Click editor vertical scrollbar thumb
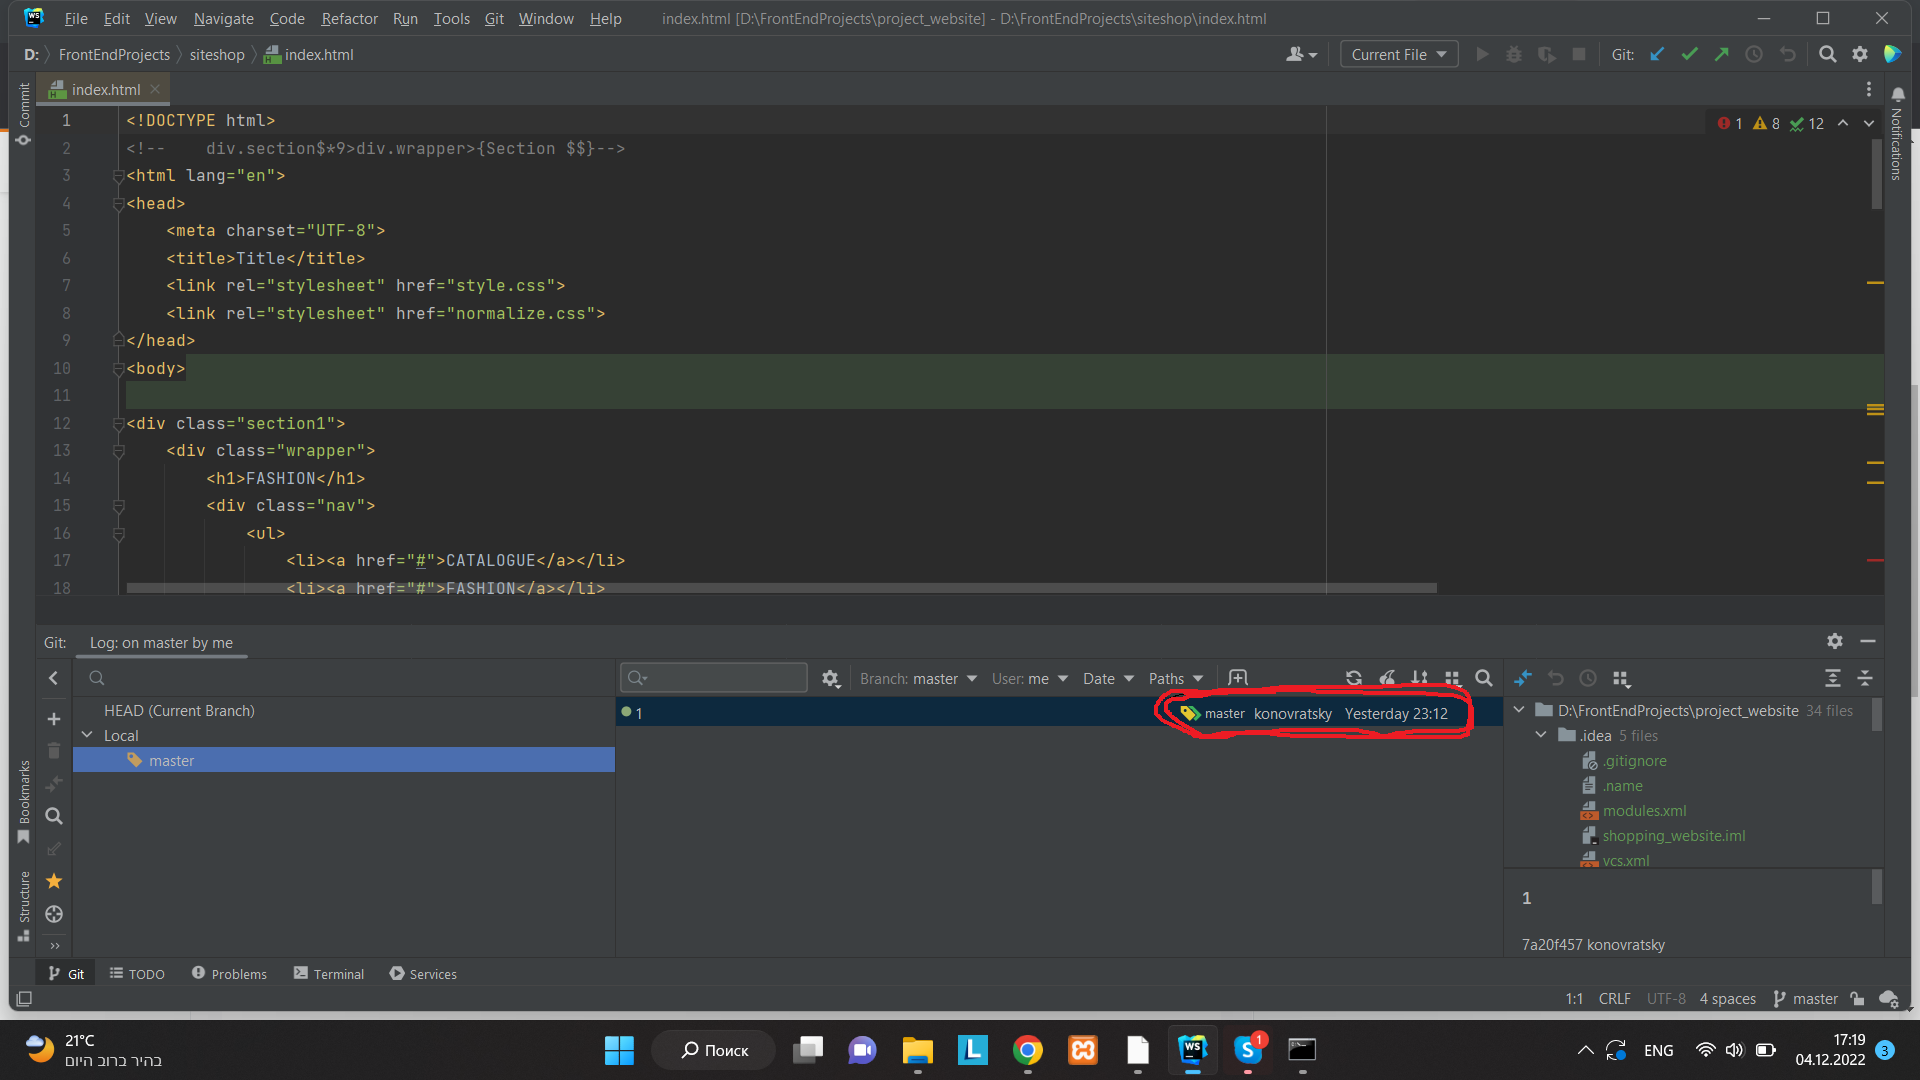 [x=1876, y=175]
